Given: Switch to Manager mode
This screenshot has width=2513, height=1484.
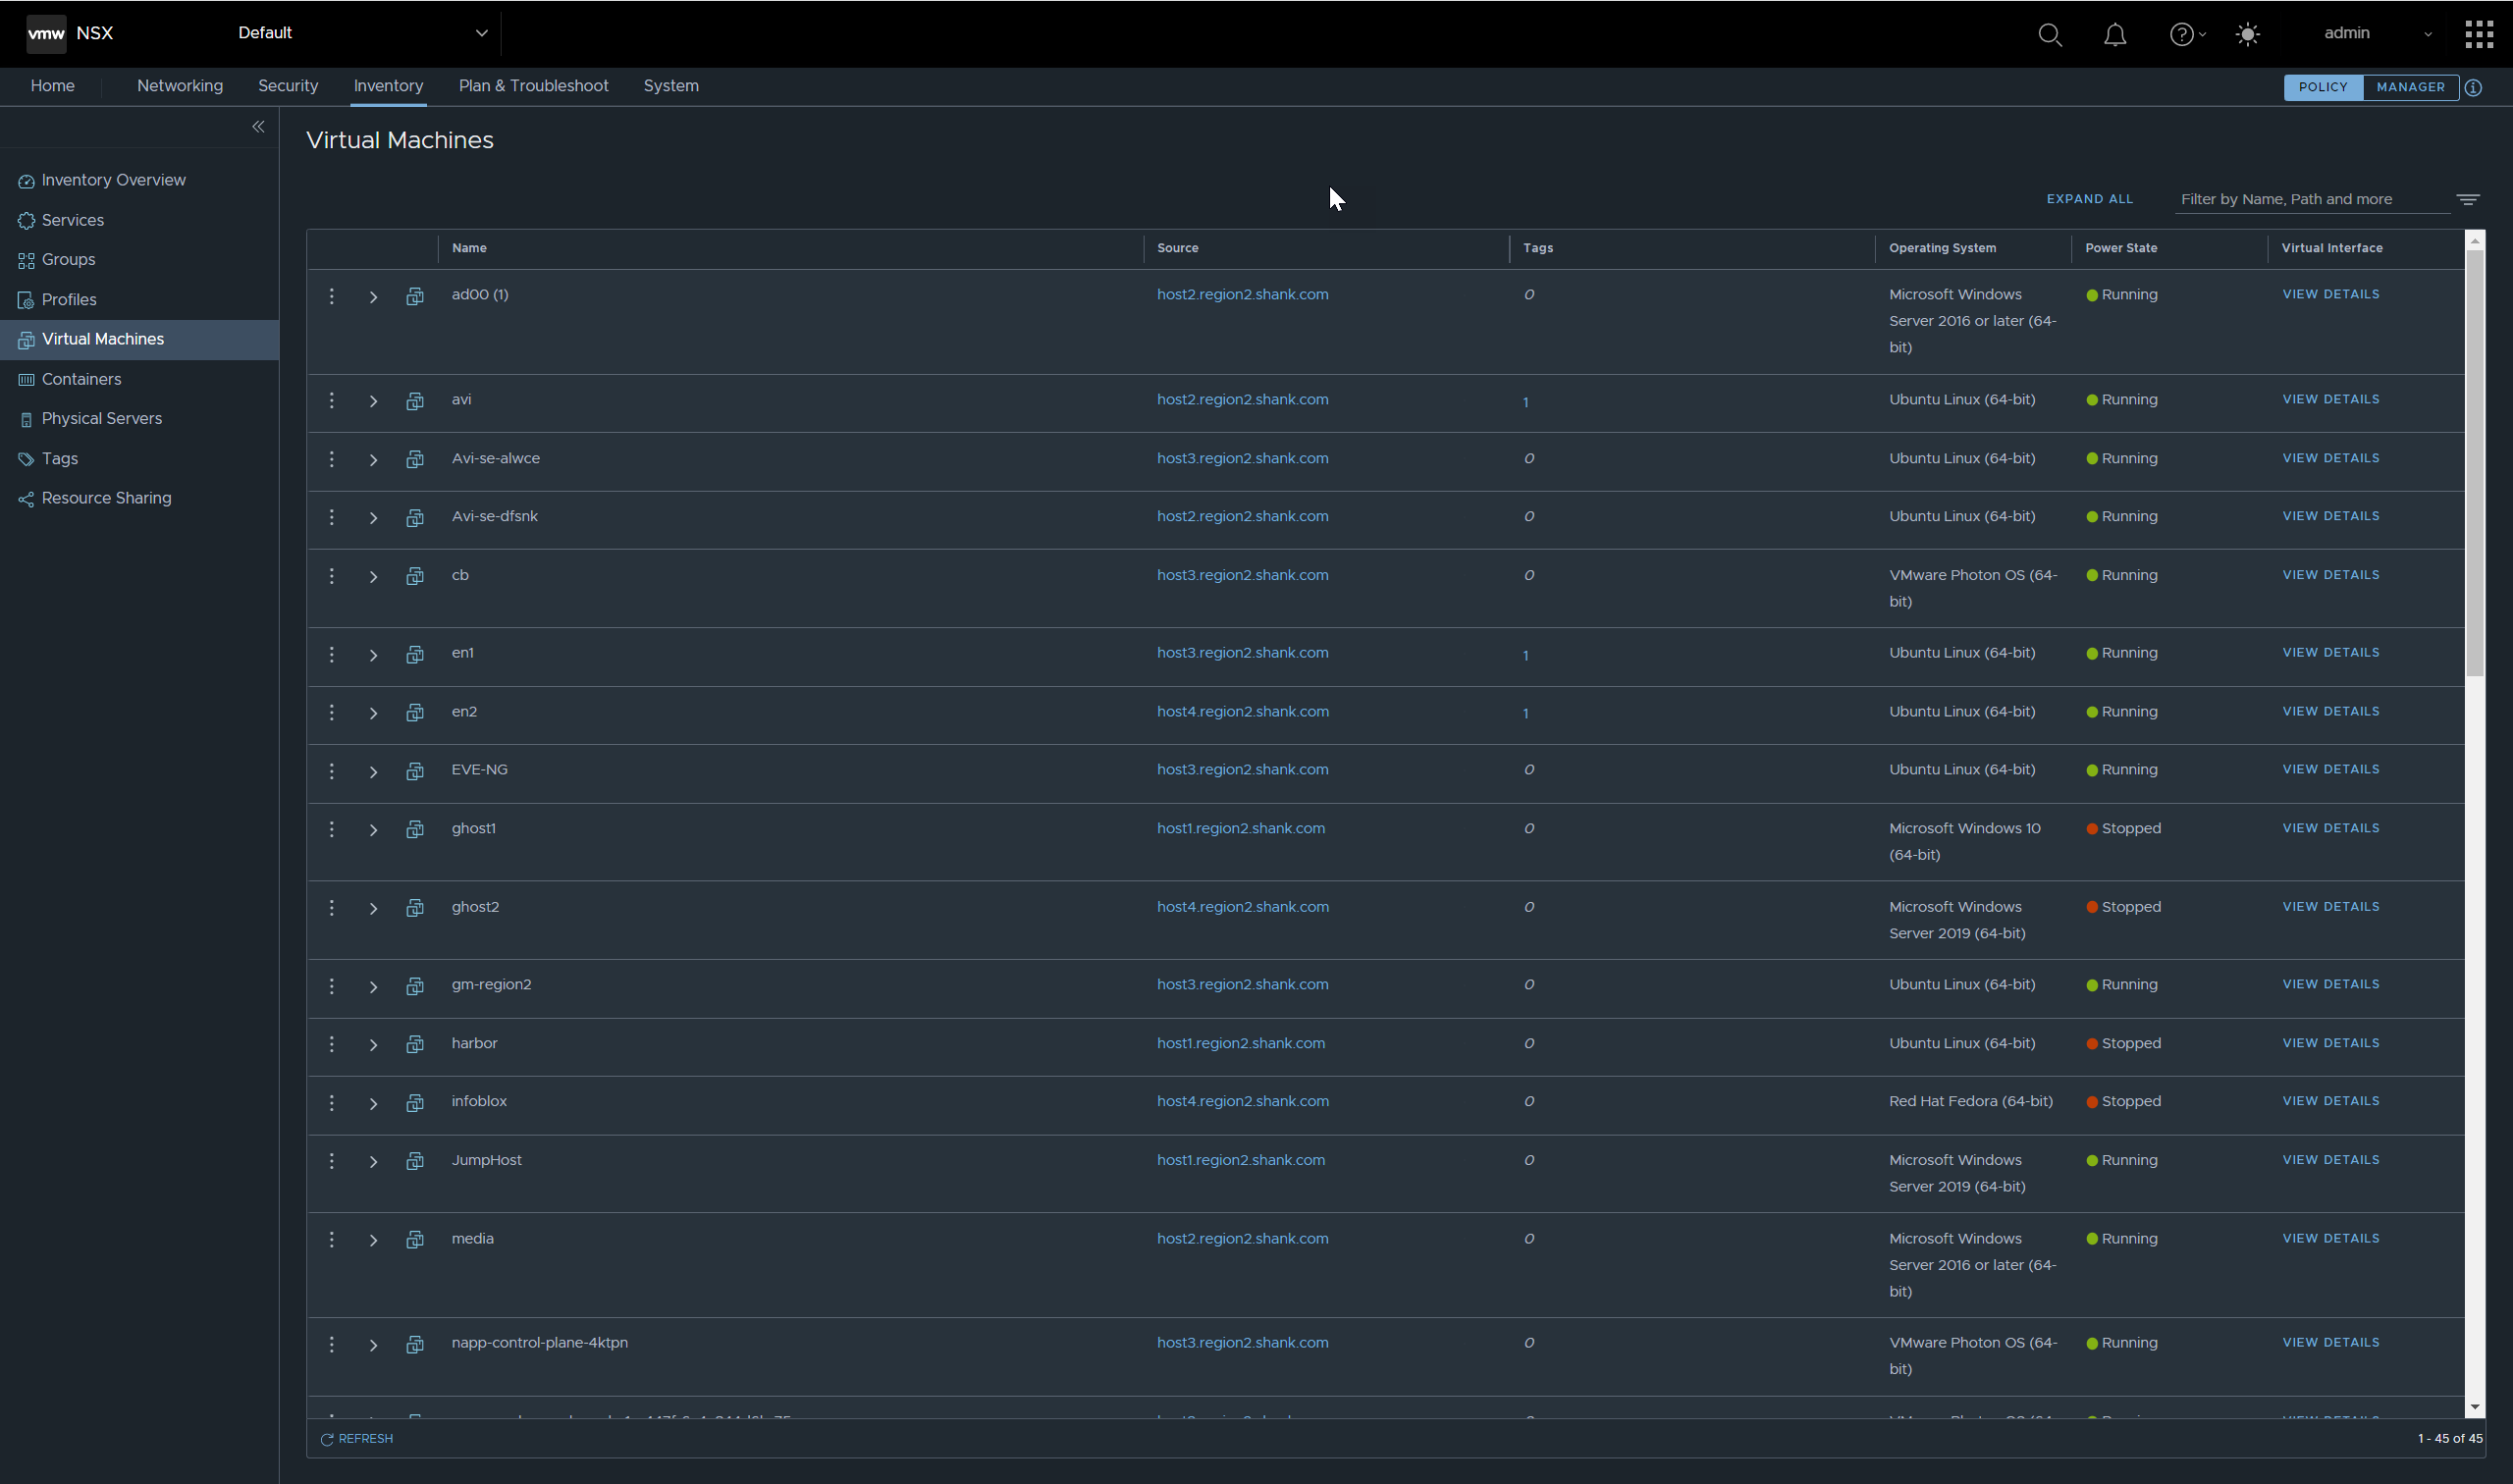Looking at the screenshot, I should point(2410,88).
